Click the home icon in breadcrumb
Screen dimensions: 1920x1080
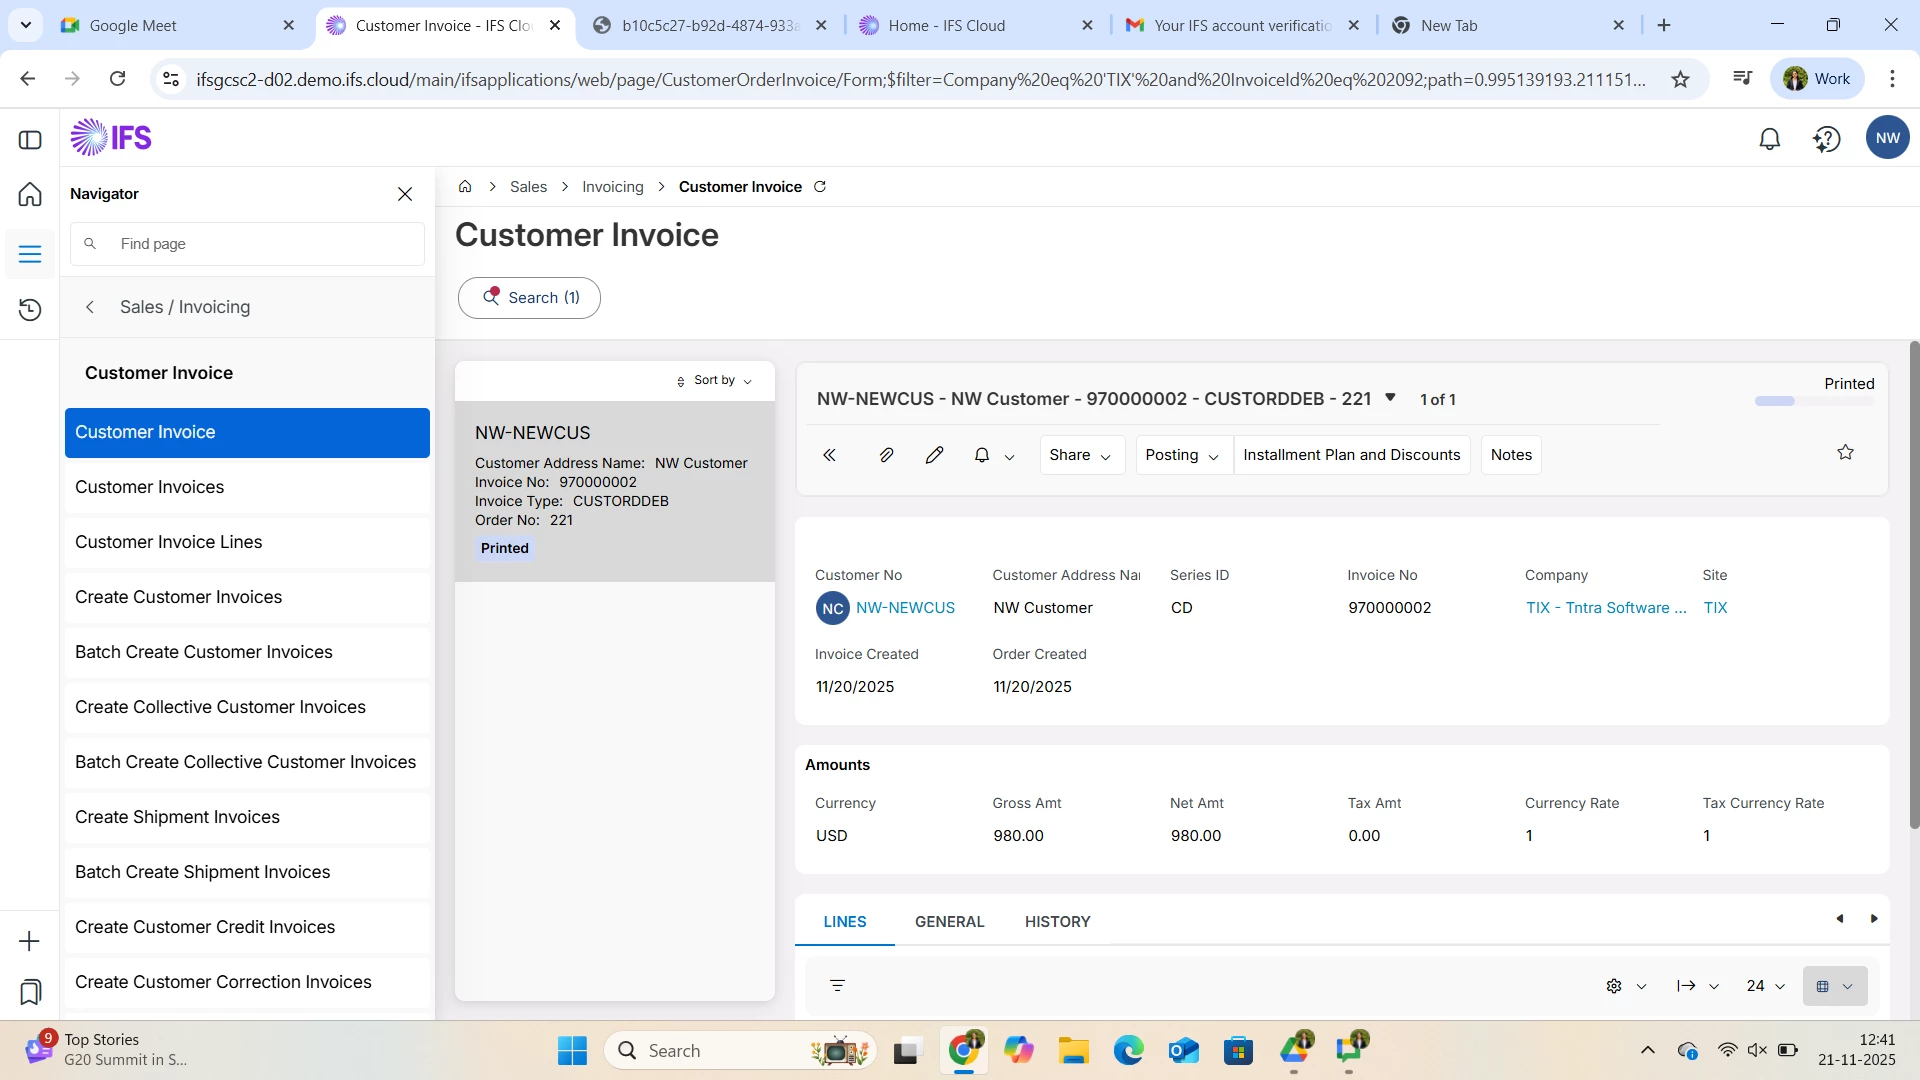click(465, 187)
